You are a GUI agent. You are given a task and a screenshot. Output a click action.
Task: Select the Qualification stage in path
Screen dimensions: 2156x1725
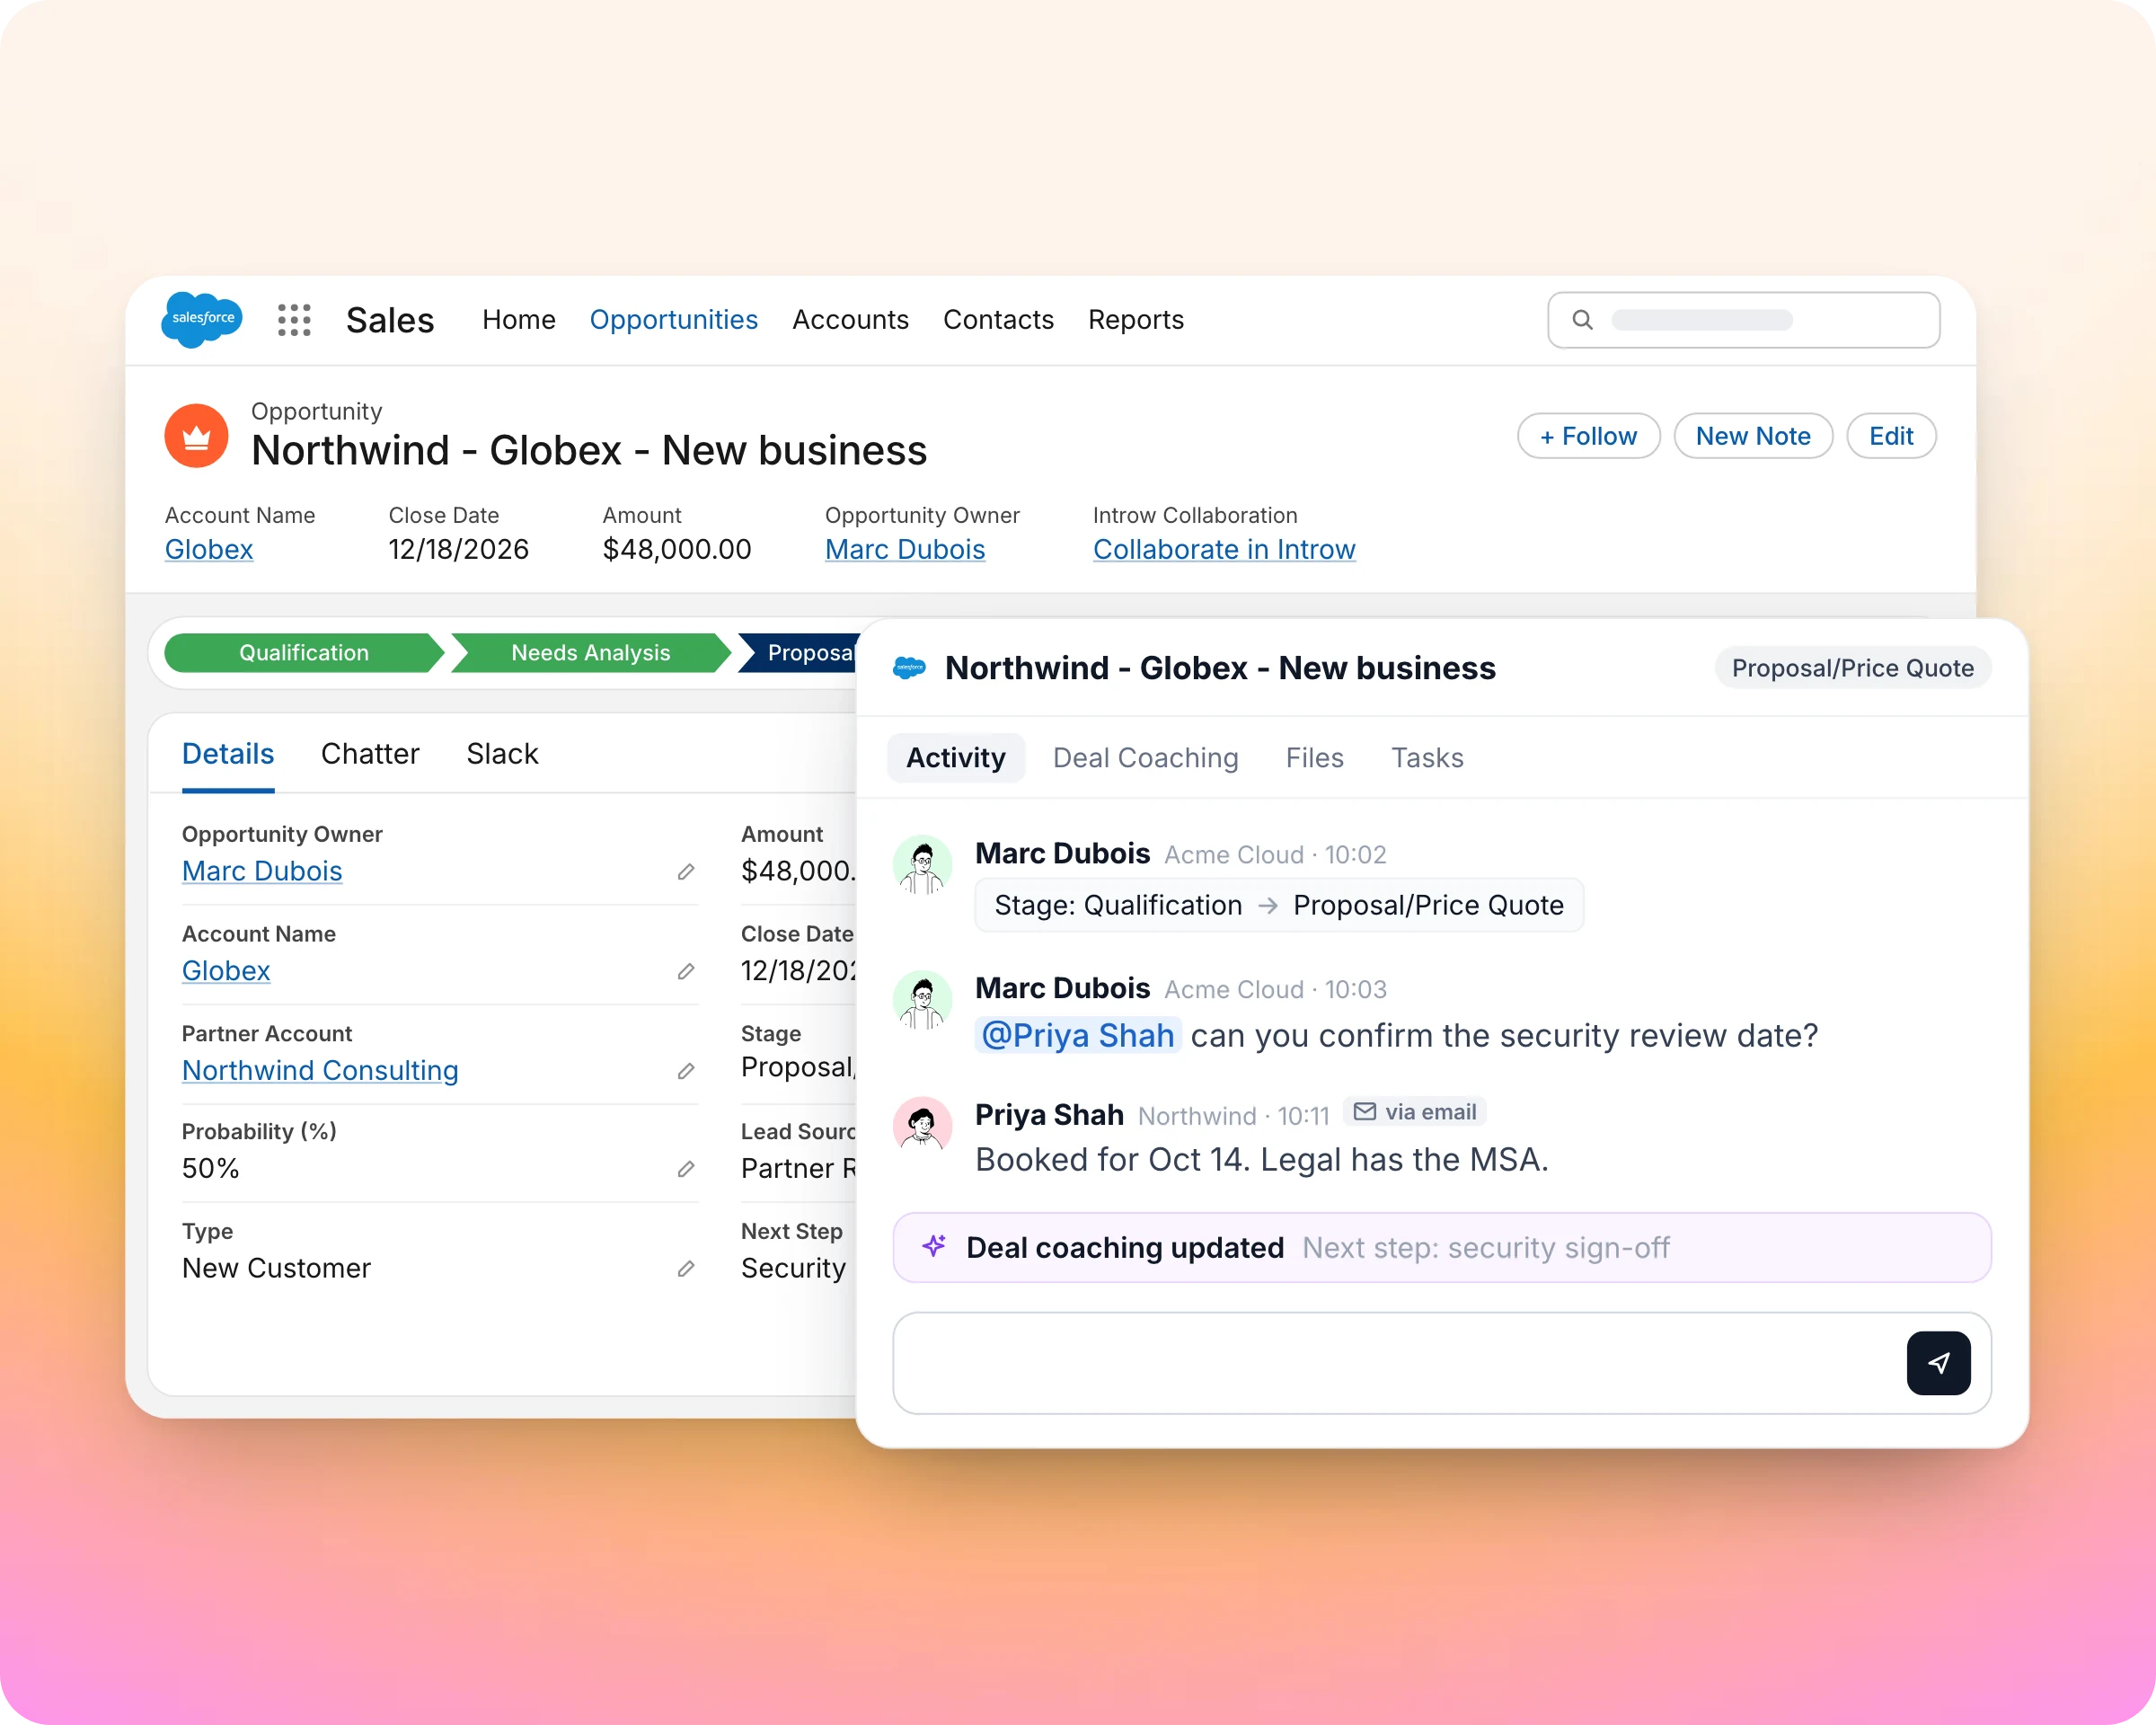click(304, 653)
